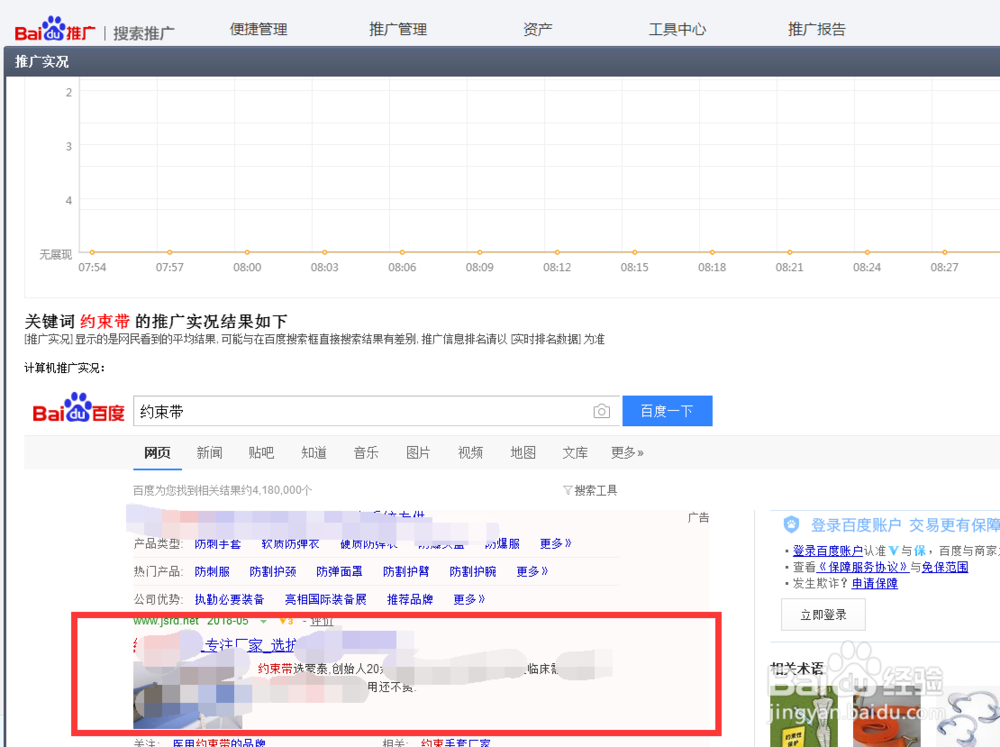Viewport: 1000px width, 747px height.
Task: Click the 立即登录 button
Action: pyautogui.click(x=823, y=615)
